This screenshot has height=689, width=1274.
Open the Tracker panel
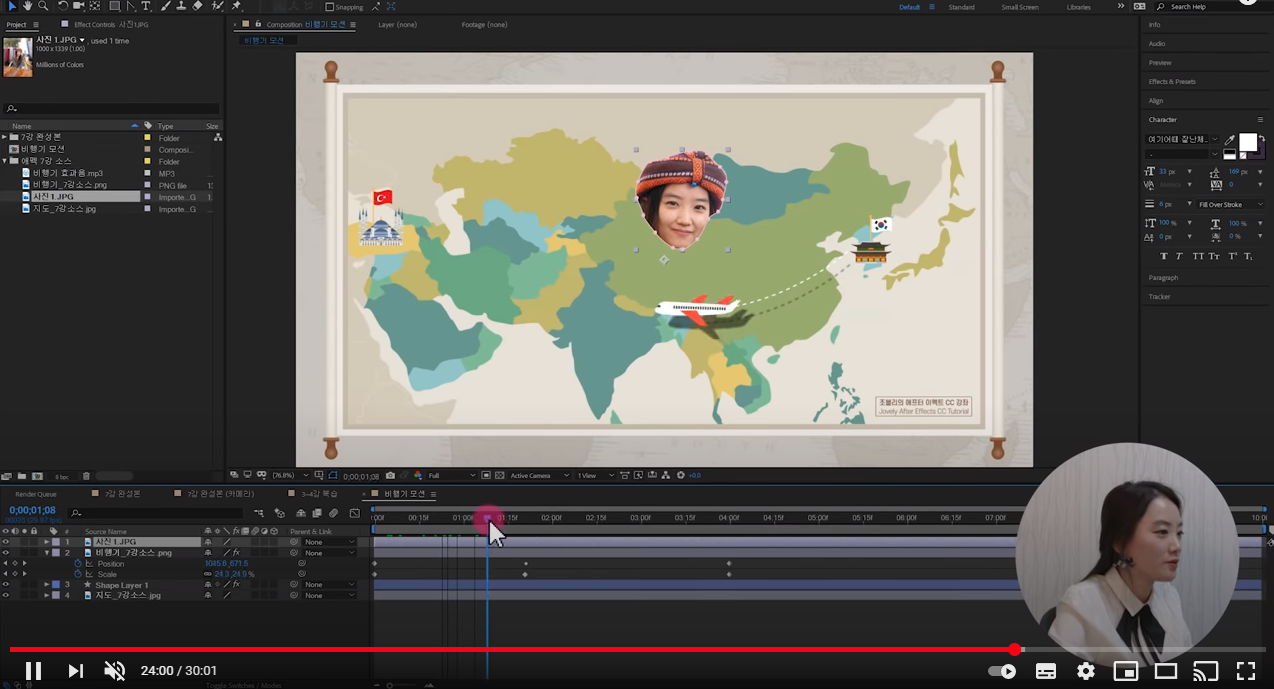click(x=1159, y=297)
